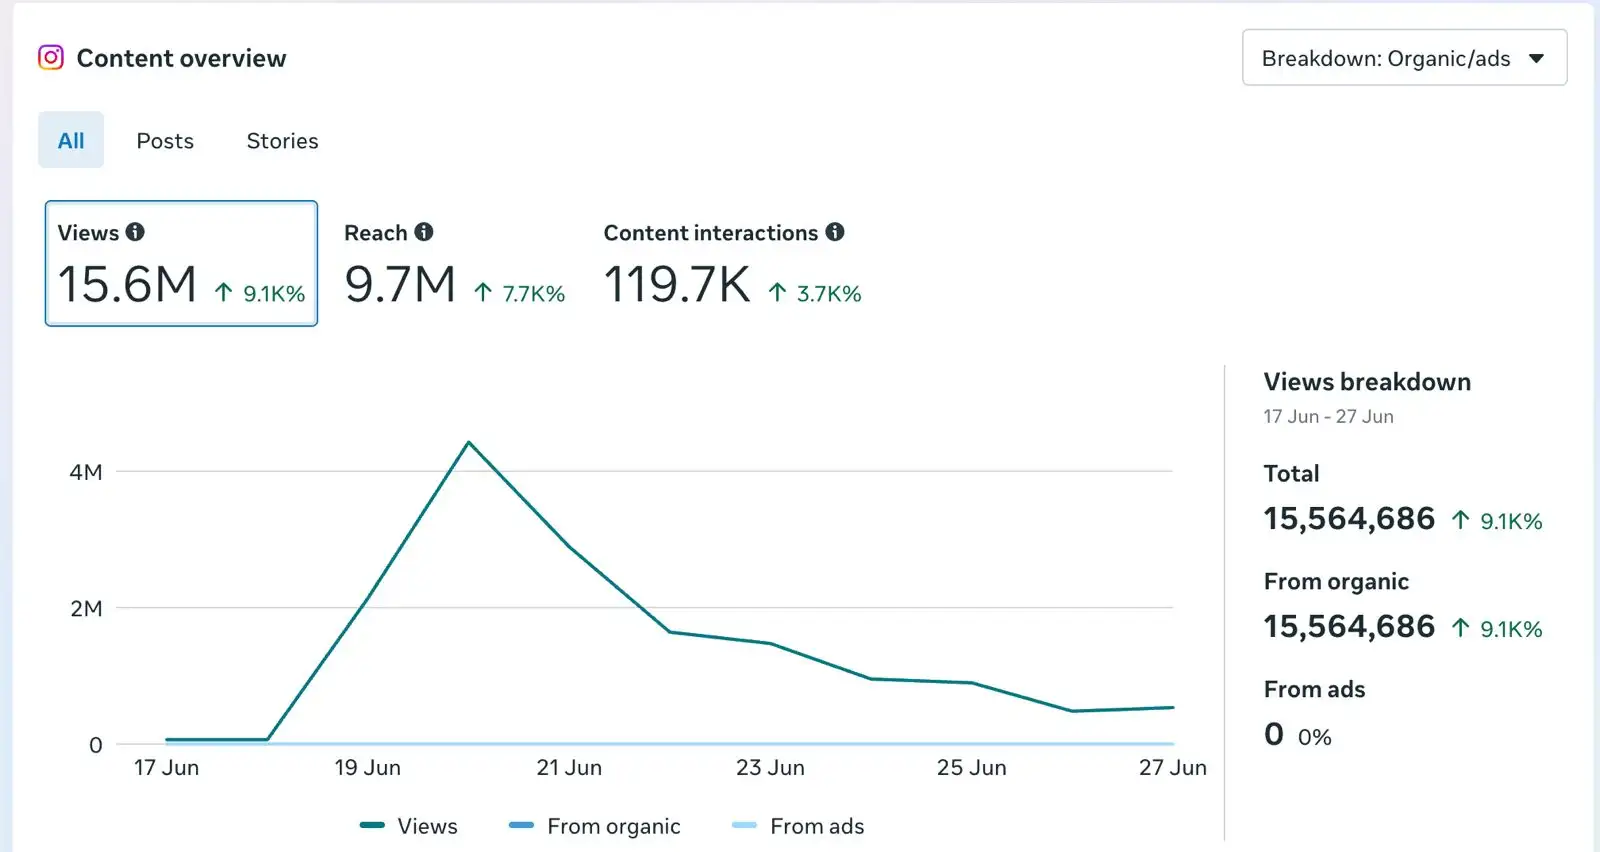This screenshot has height=852, width=1600.
Task: Click the Breakdown dropdown caret arrow
Action: pos(1537,59)
